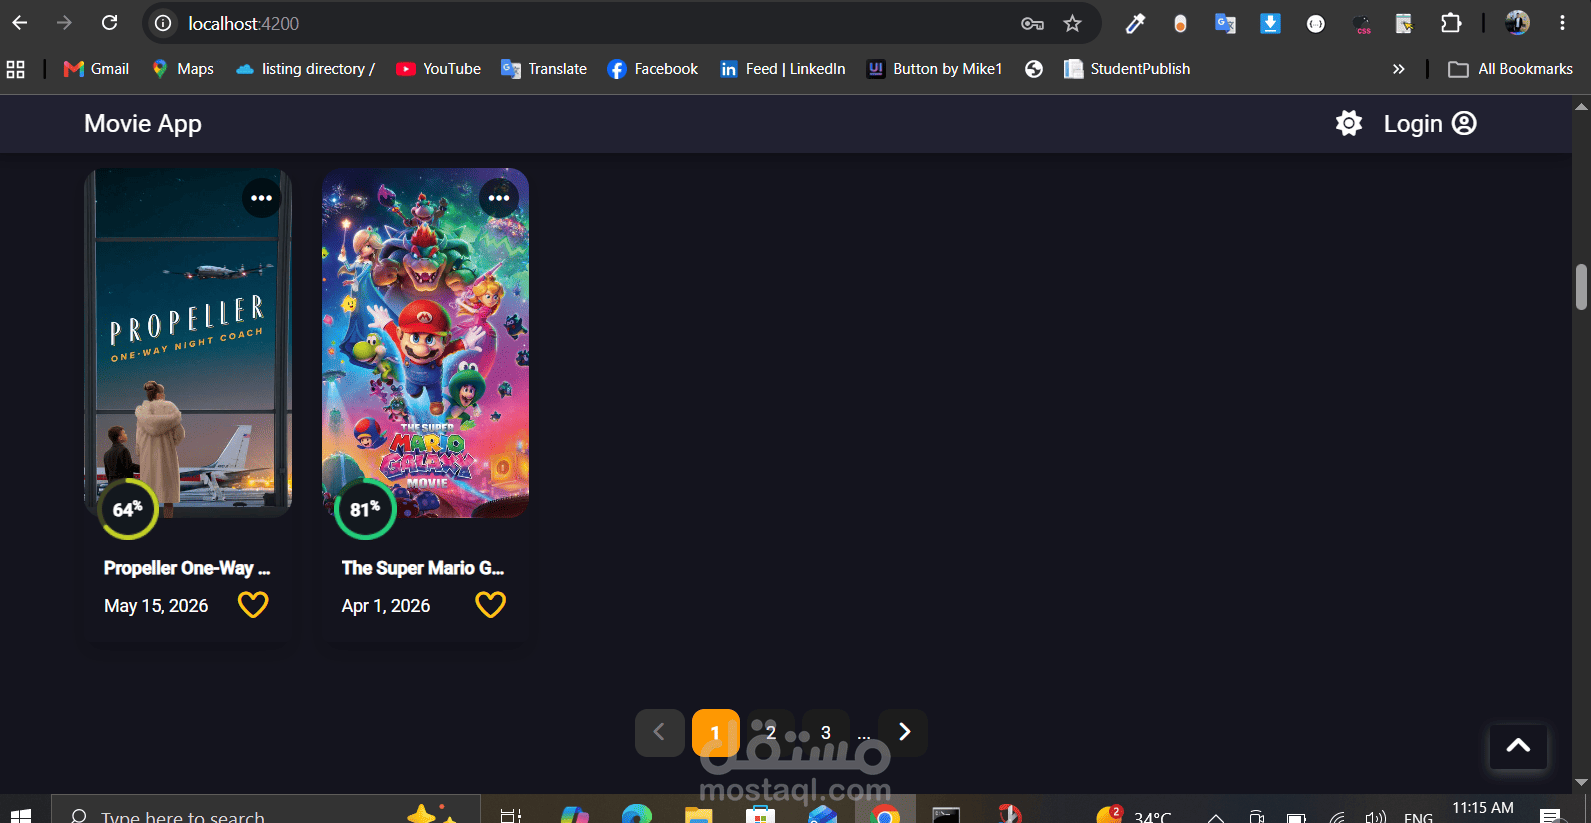
Task: Open the orange dot pill extension
Action: click(x=1180, y=23)
